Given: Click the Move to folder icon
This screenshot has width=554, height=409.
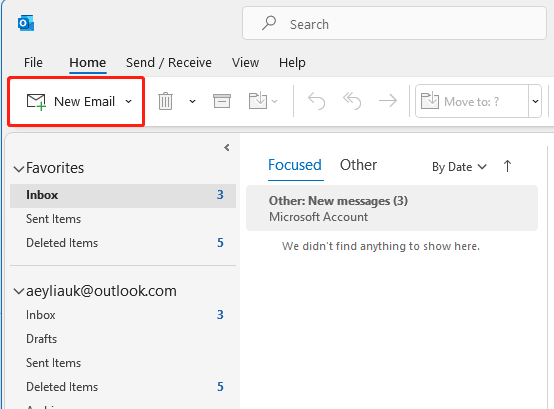Looking at the screenshot, I should pyautogui.click(x=258, y=101).
